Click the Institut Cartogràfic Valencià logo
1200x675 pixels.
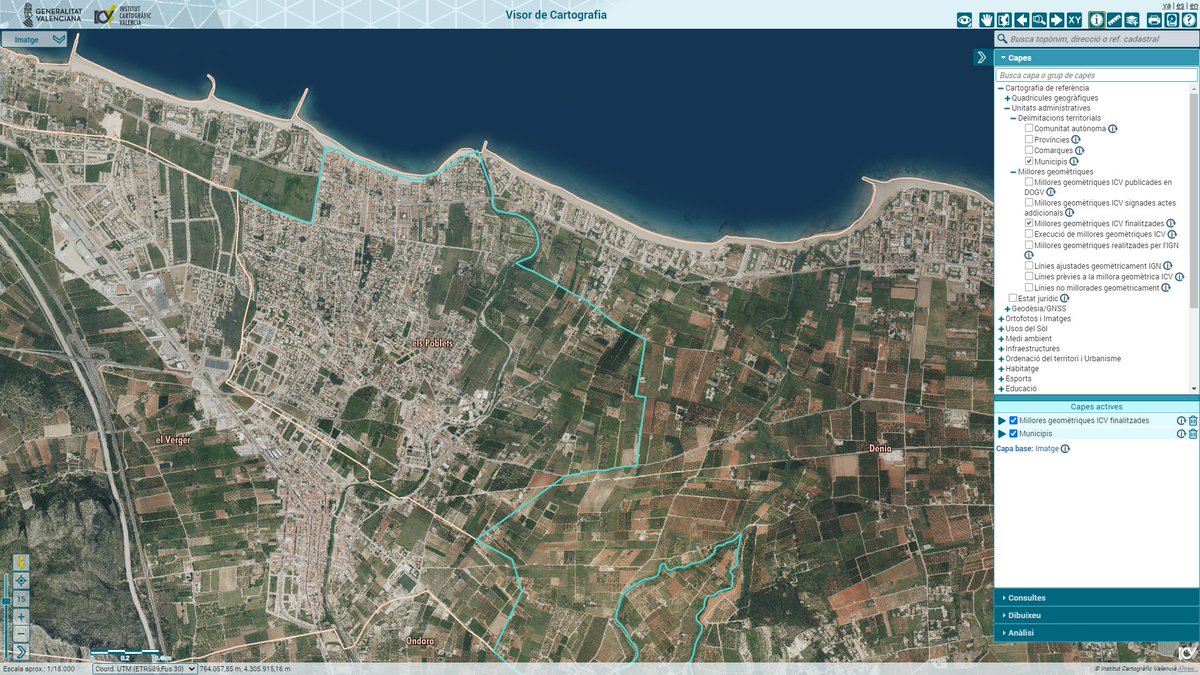(x=120, y=14)
